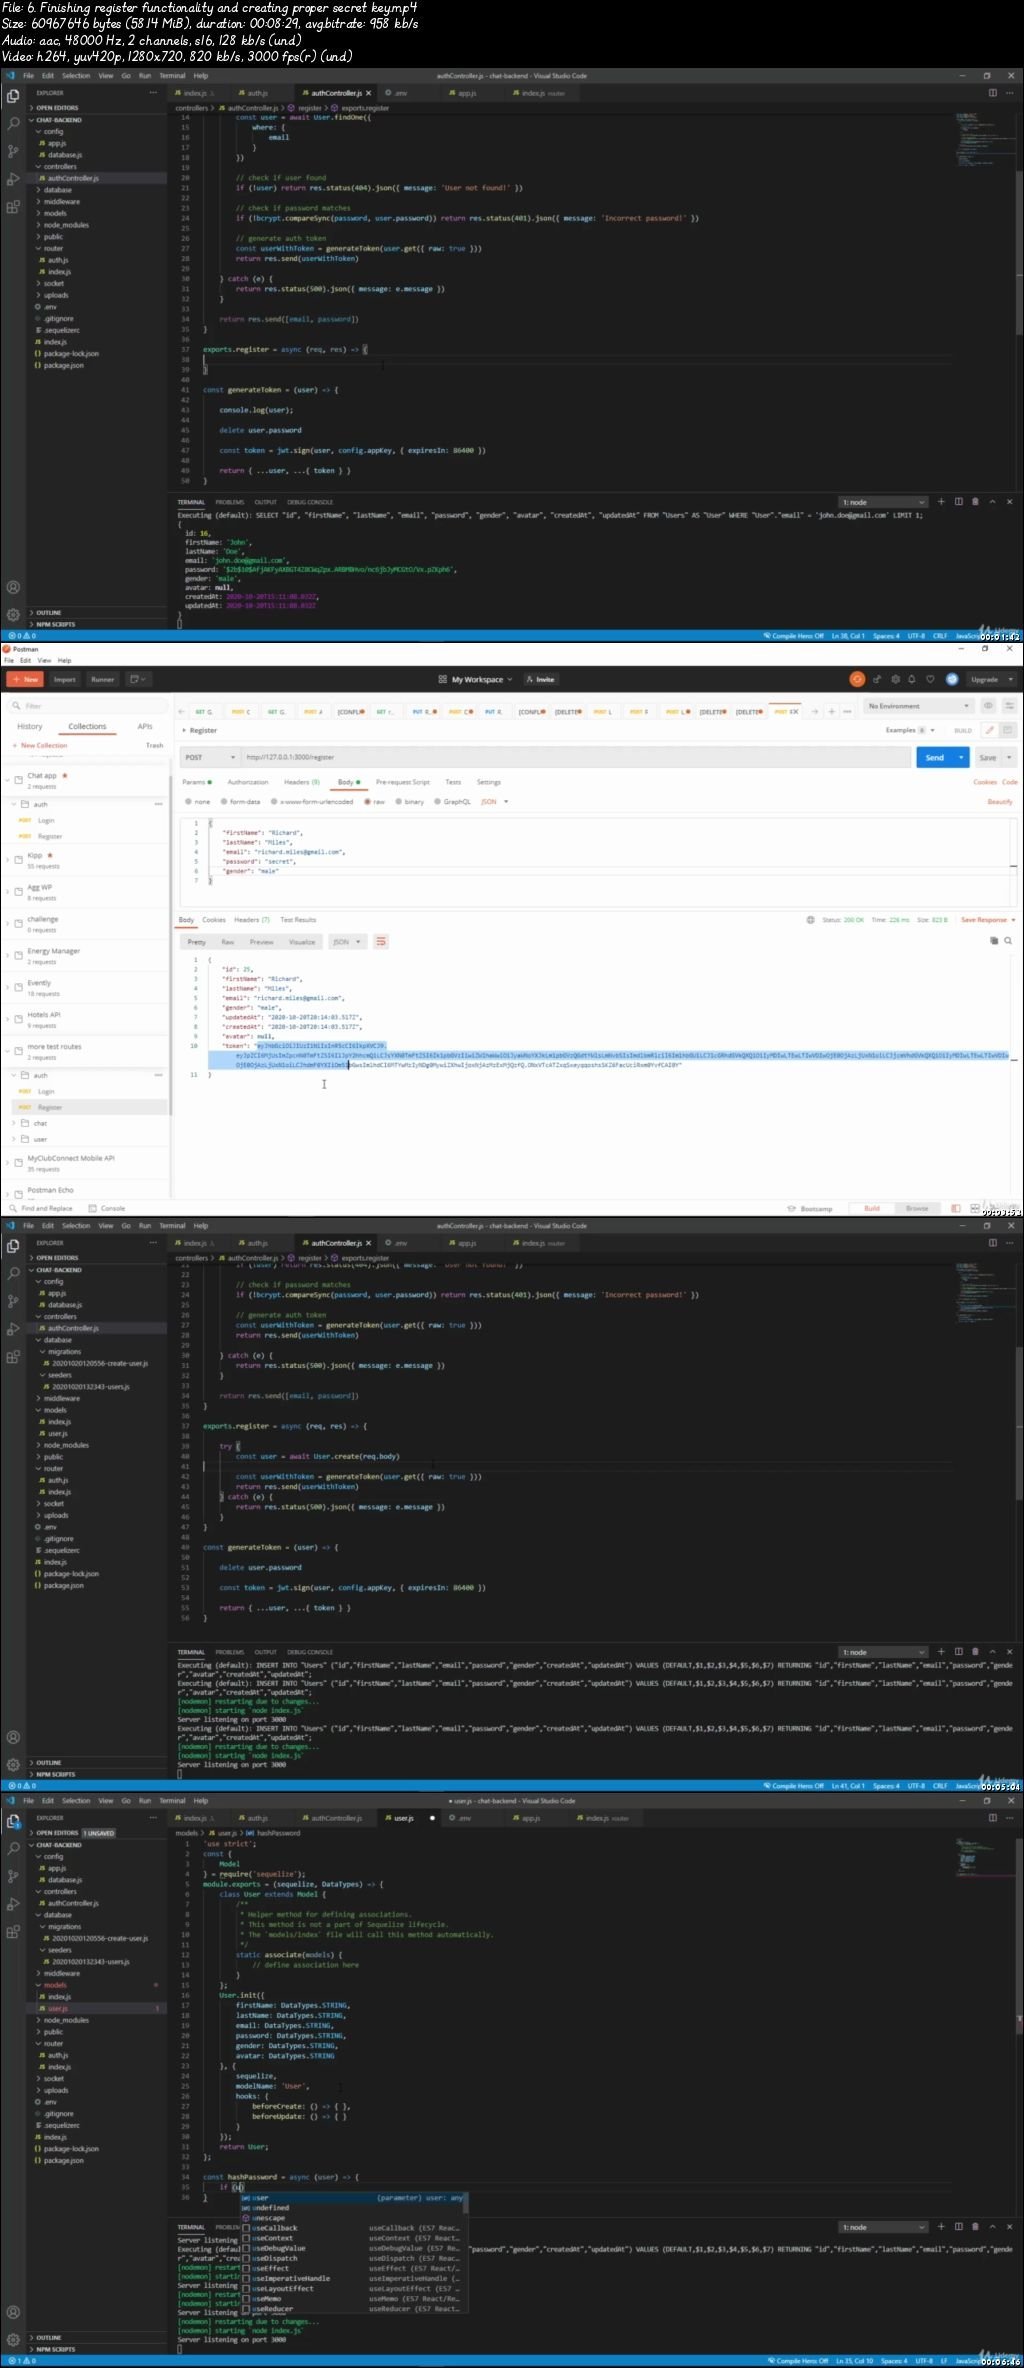Open Postman notifications bell

pos(912,679)
